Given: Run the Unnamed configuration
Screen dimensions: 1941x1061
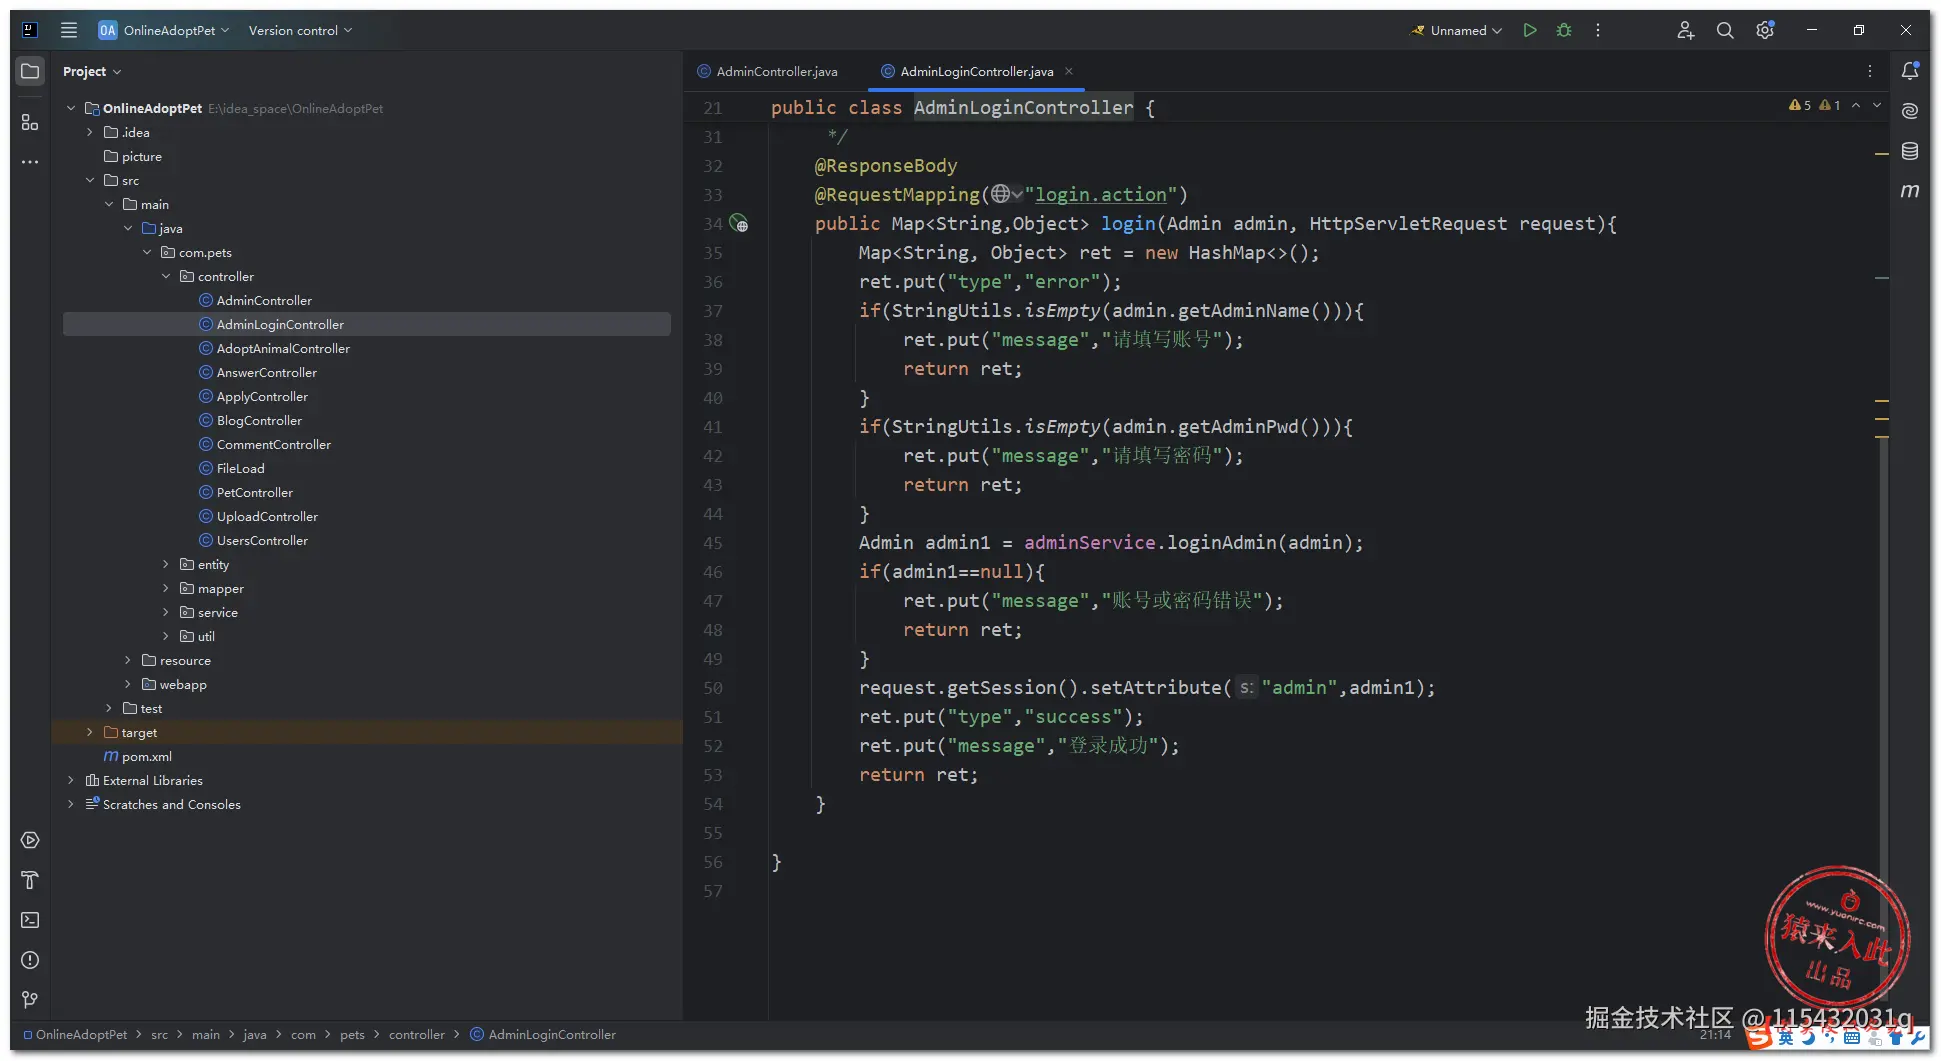Looking at the screenshot, I should click(x=1529, y=30).
